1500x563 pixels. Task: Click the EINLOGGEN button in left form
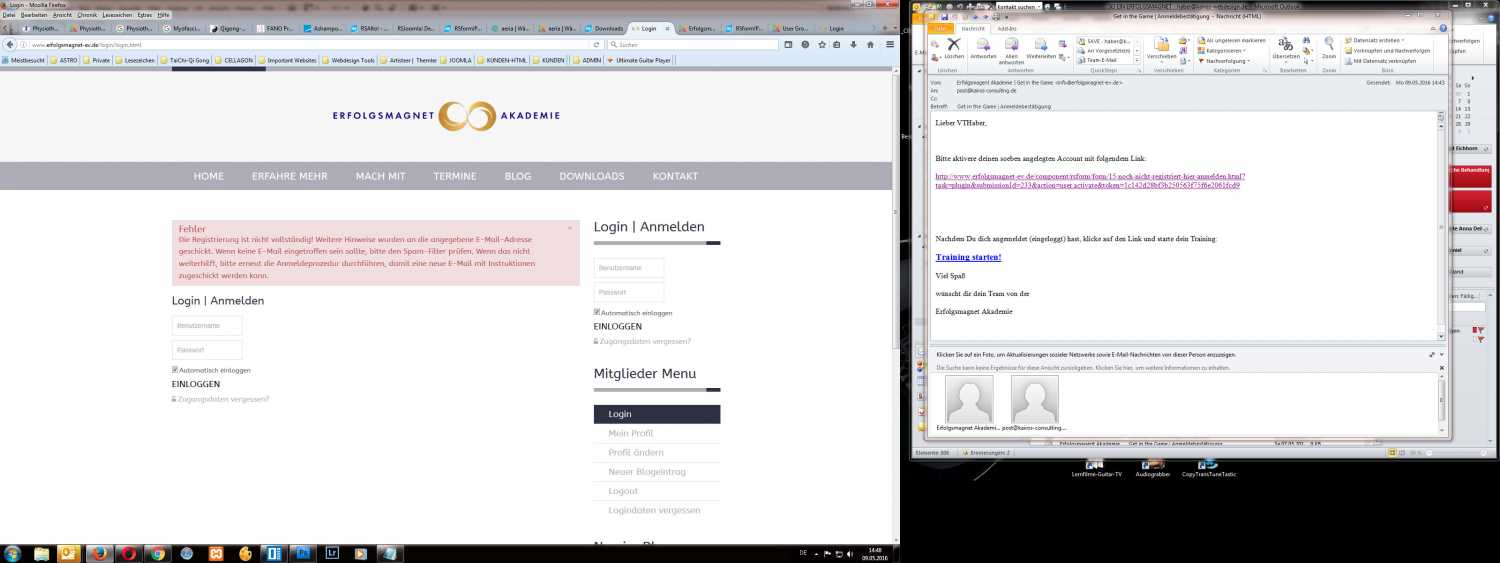tap(196, 384)
